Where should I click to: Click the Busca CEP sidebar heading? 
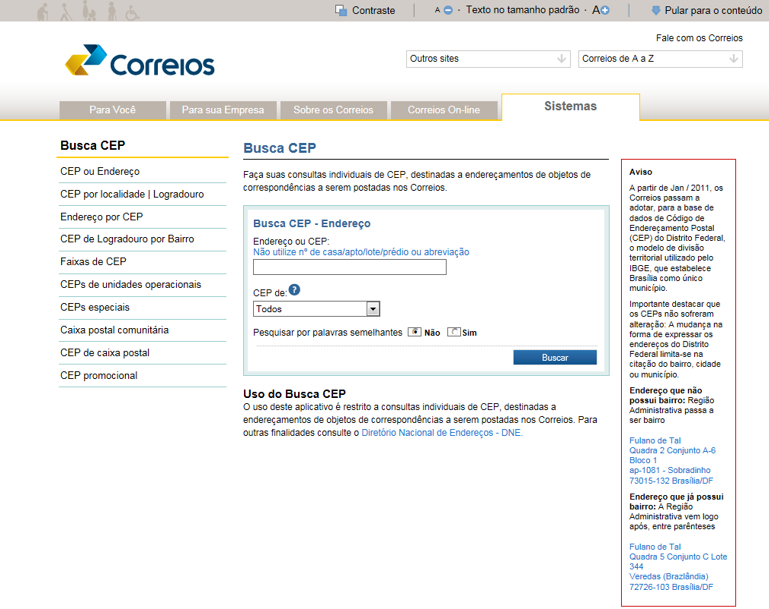pyautogui.click(x=93, y=146)
